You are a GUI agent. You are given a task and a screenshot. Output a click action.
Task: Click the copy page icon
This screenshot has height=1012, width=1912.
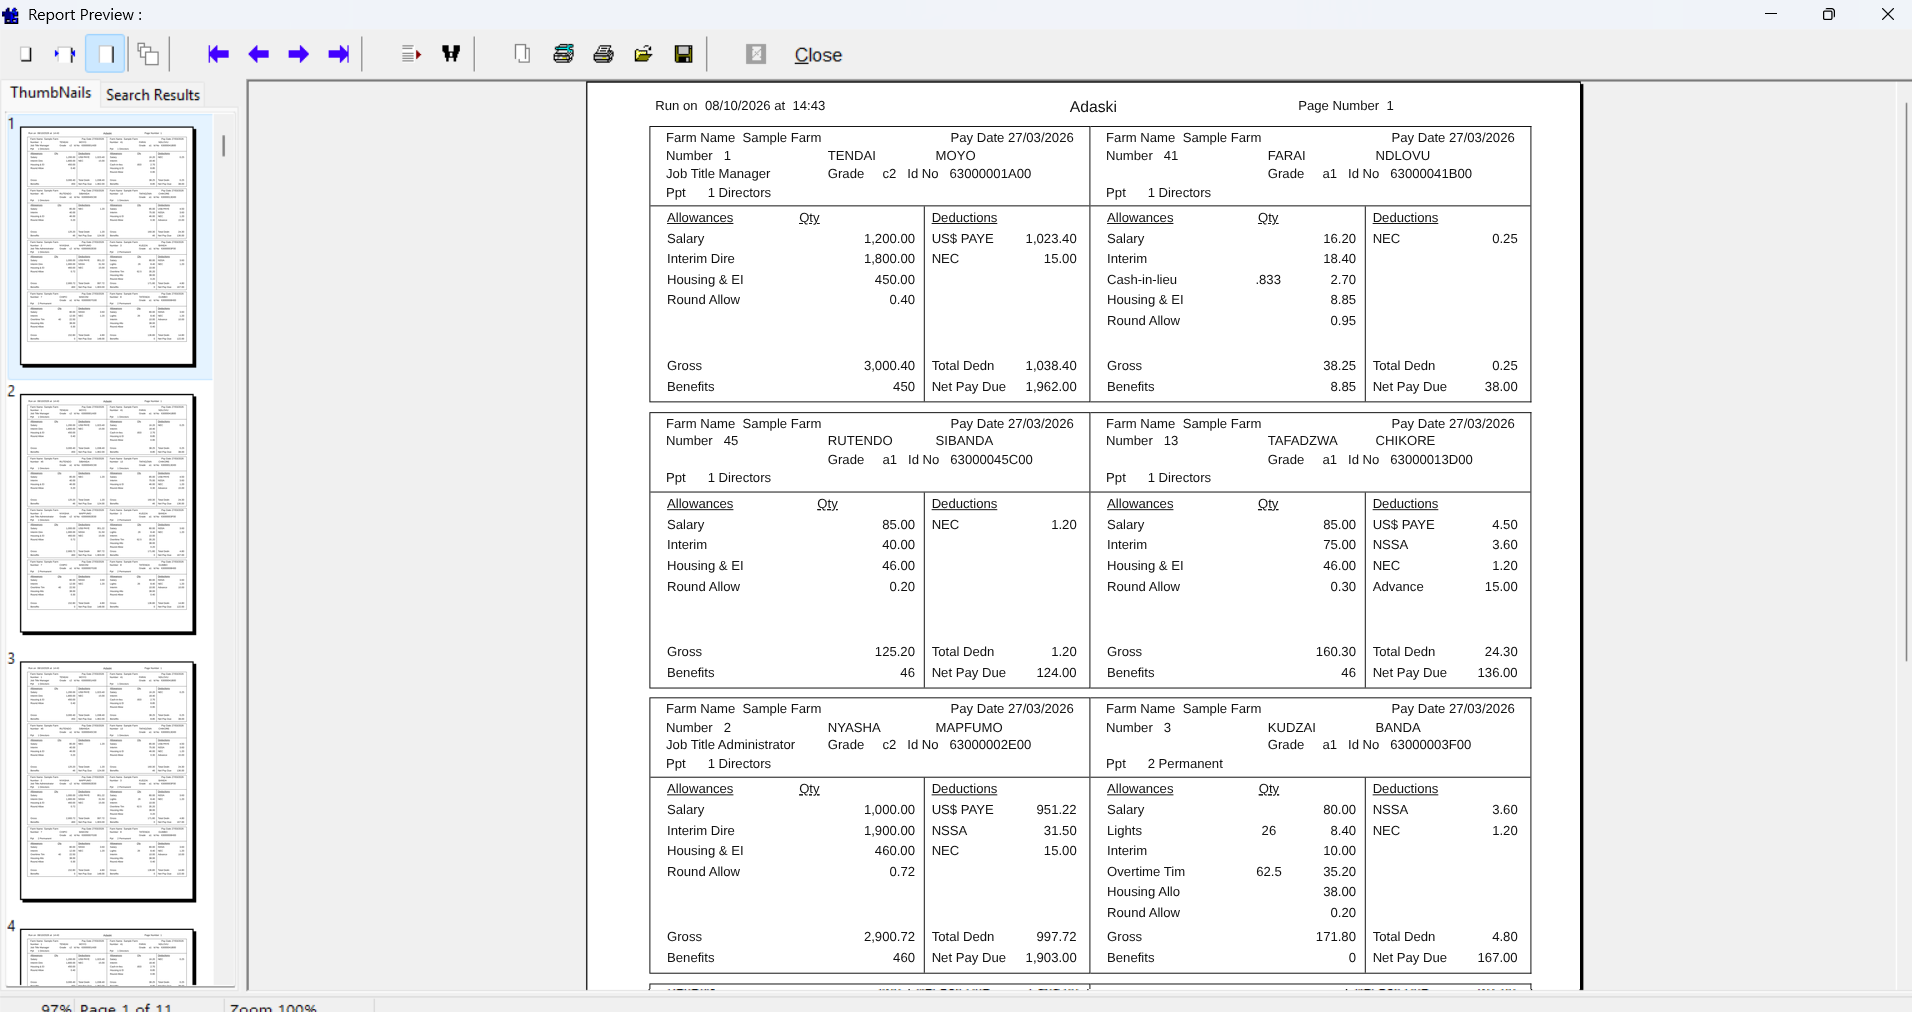pyautogui.click(x=522, y=54)
